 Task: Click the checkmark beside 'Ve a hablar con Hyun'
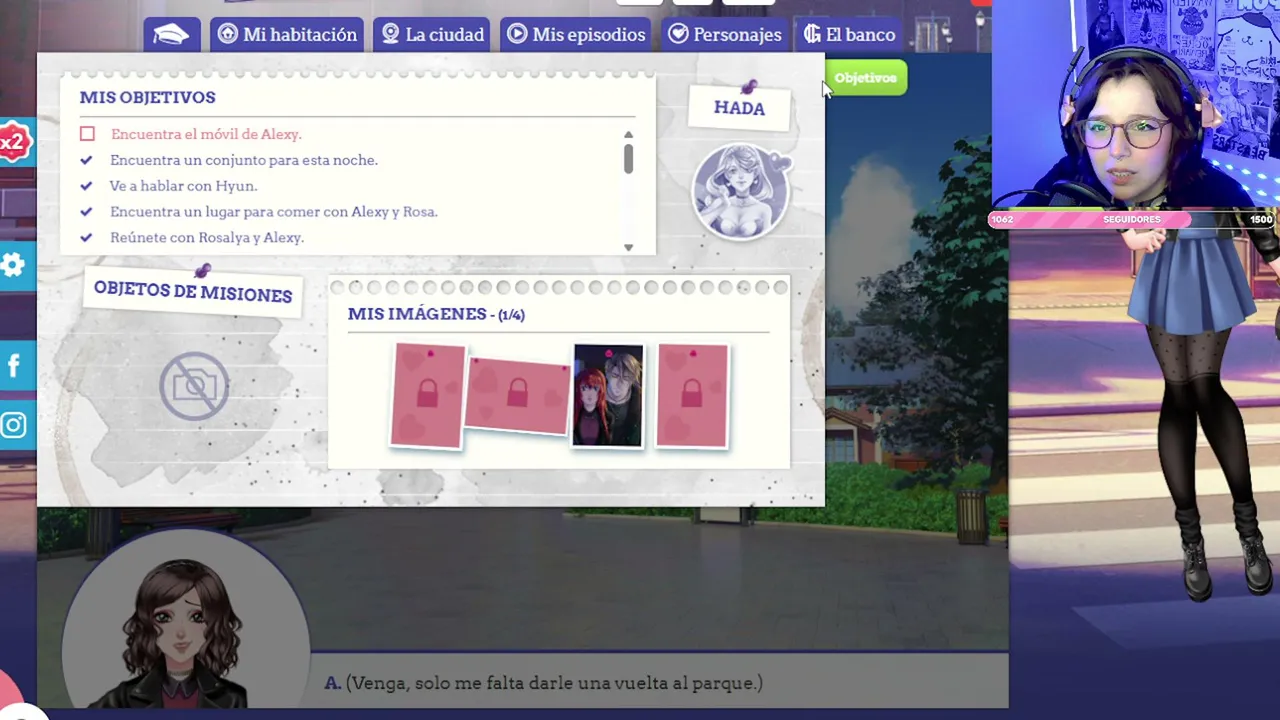86,186
